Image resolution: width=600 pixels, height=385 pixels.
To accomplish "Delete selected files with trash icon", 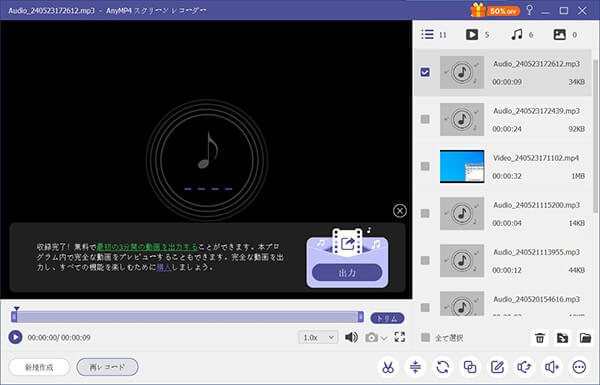I will [540, 338].
